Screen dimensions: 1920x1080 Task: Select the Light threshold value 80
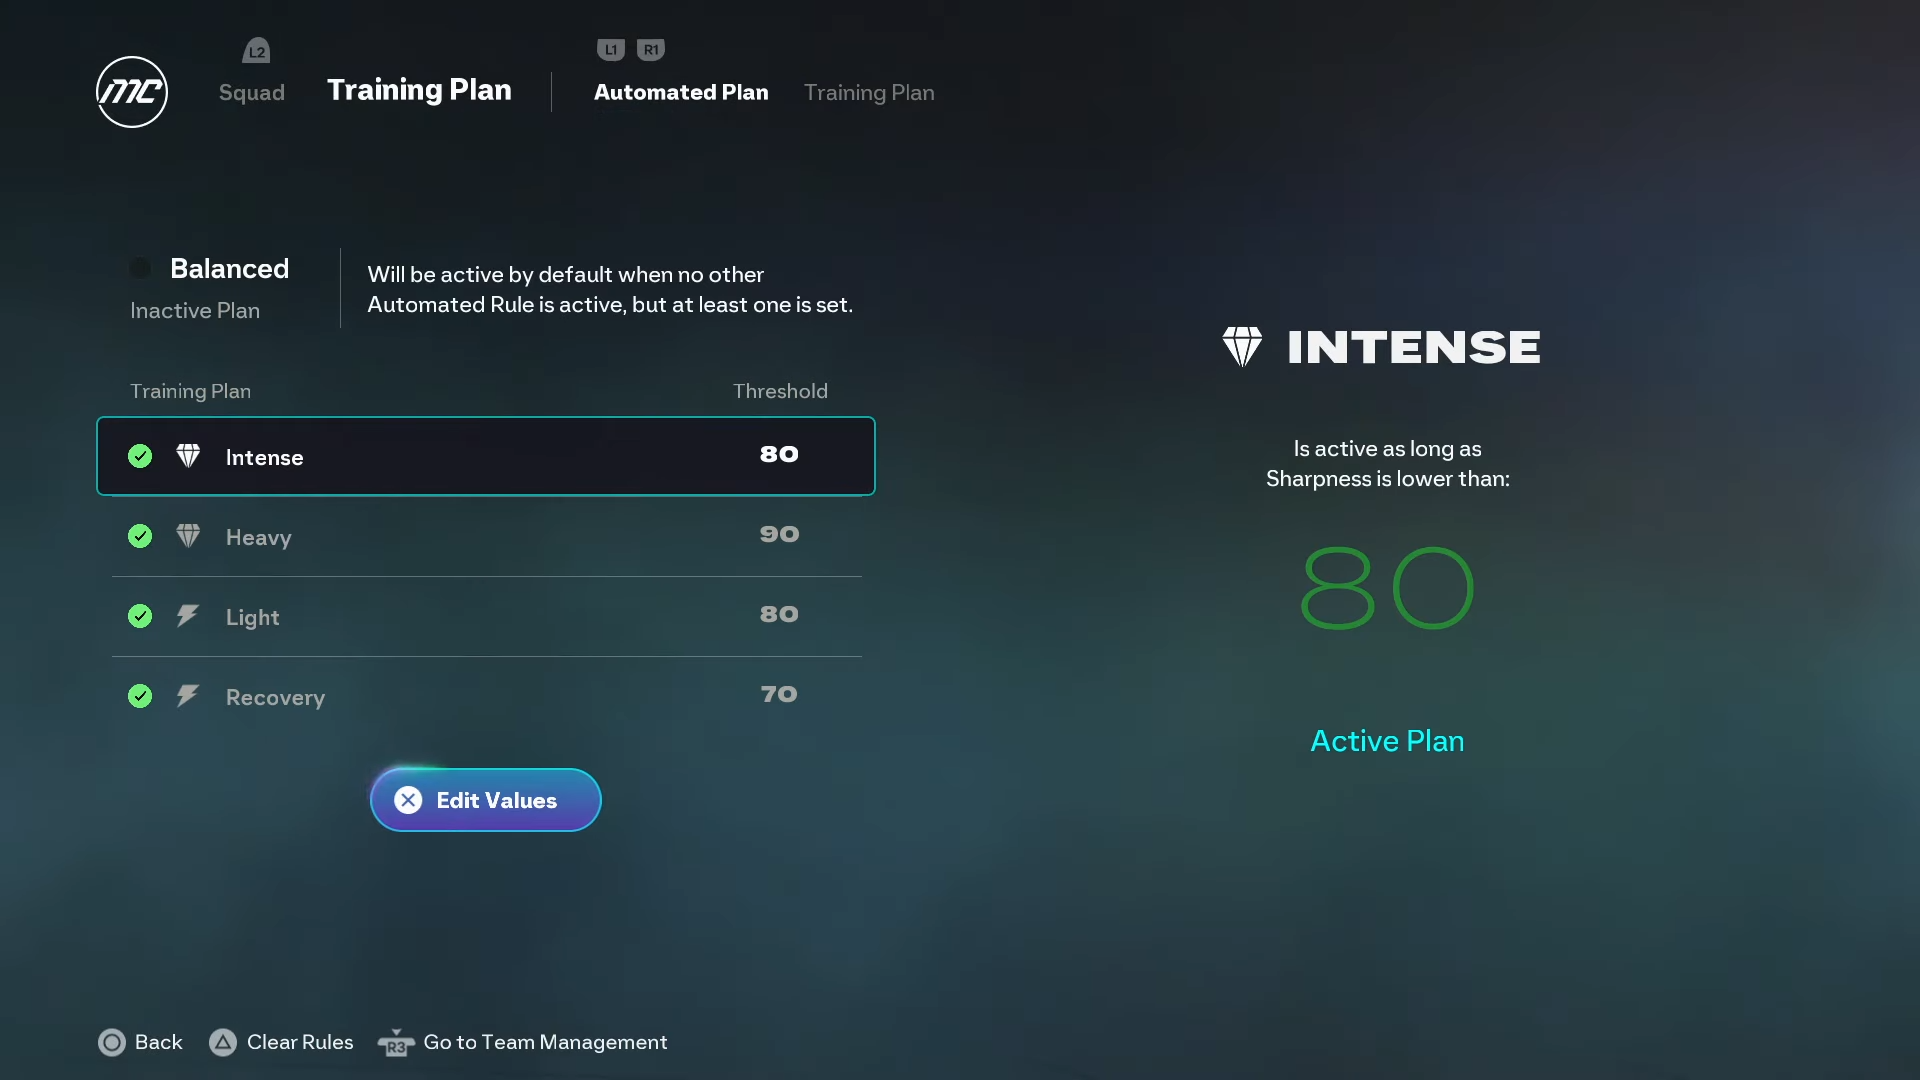tap(779, 614)
